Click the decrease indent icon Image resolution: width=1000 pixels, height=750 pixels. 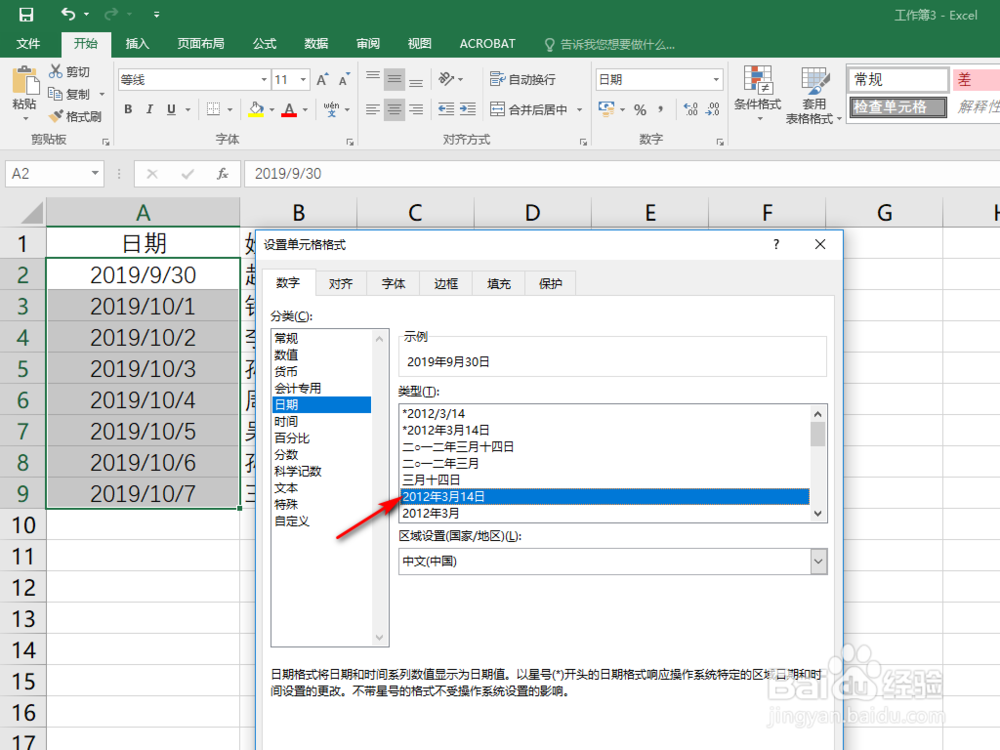click(446, 109)
